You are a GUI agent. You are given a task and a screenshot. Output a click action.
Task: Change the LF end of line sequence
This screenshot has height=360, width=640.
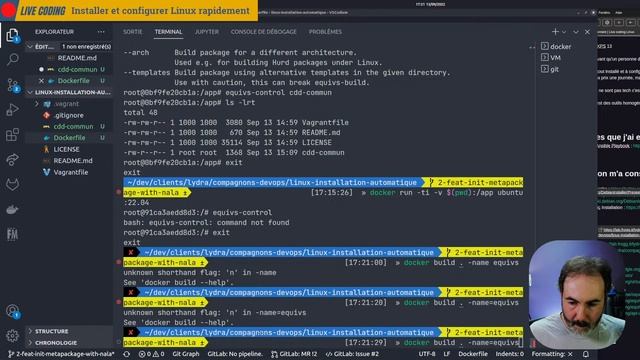(447, 354)
